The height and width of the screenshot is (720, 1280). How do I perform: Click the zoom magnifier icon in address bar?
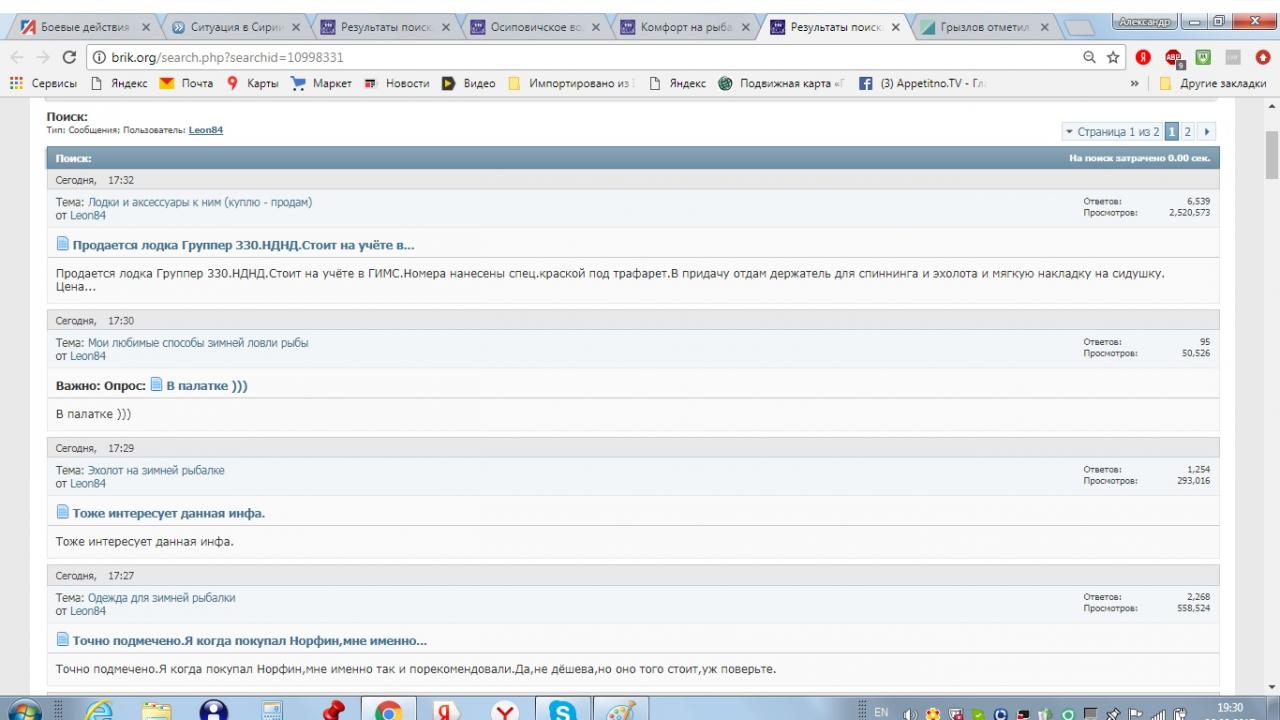click(x=1089, y=58)
